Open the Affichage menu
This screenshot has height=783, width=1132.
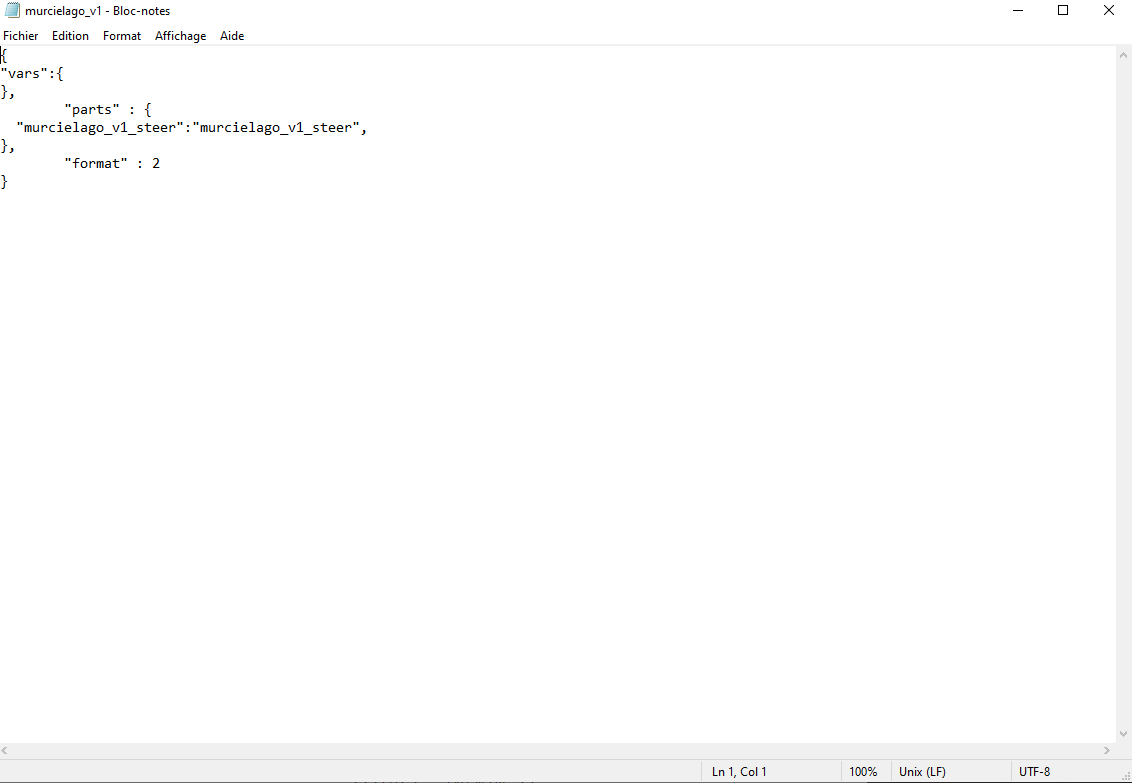[180, 35]
